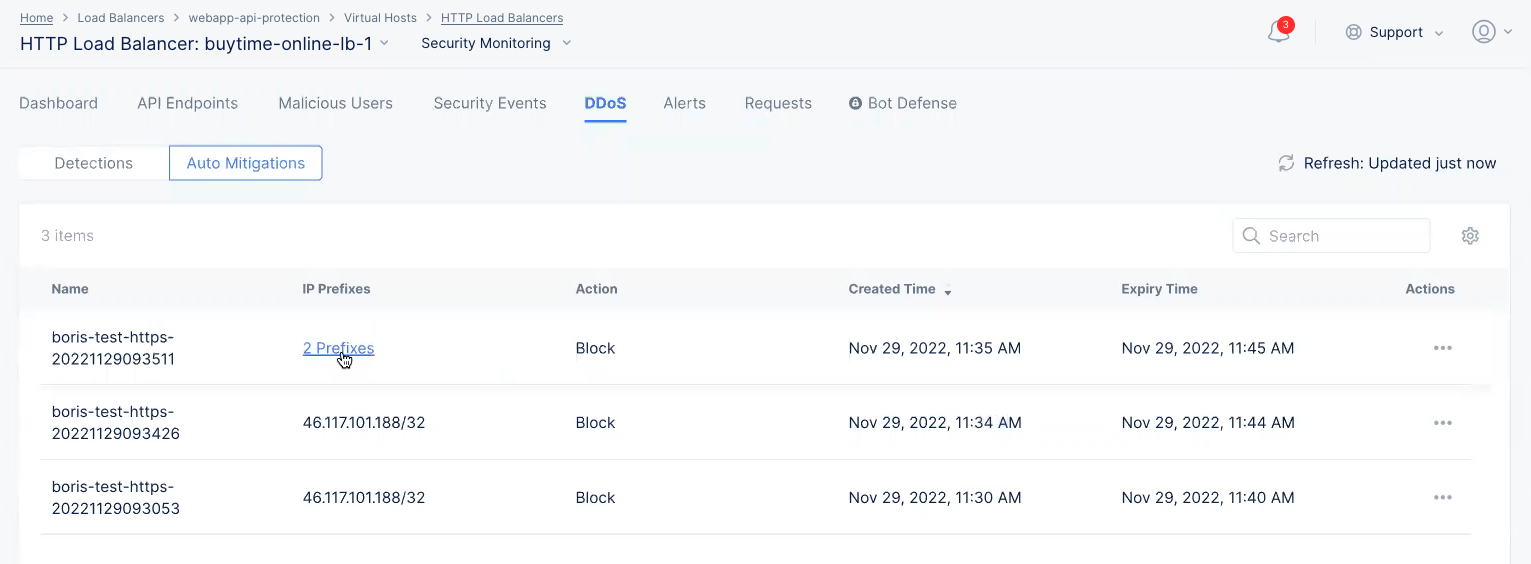The height and width of the screenshot is (564, 1531).
Task: Switch to the Security Events tab
Action: pyautogui.click(x=489, y=103)
